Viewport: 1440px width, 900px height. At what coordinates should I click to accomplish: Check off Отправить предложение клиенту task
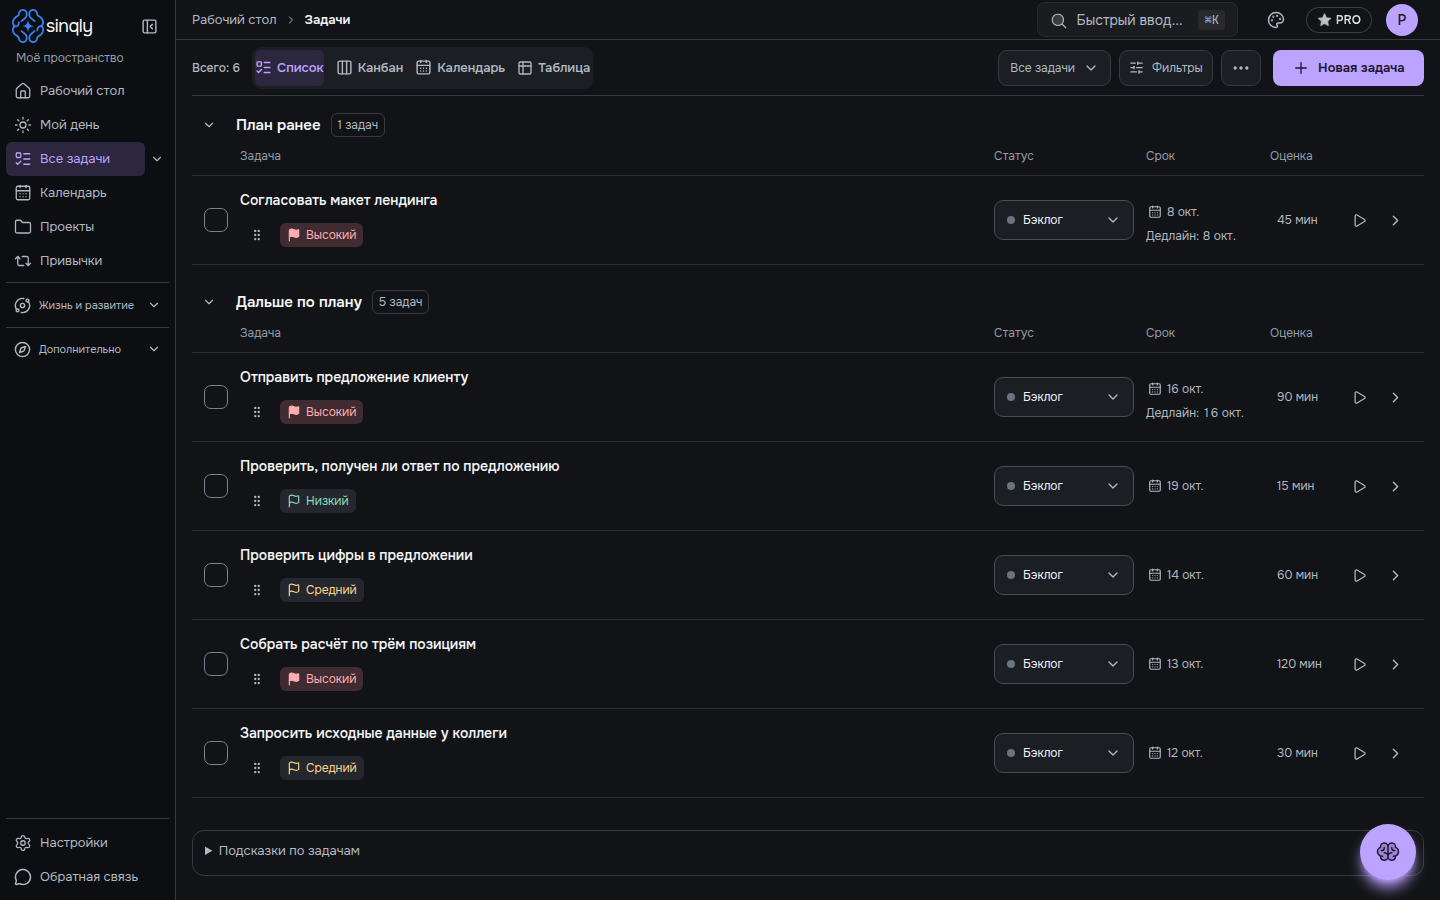pyautogui.click(x=216, y=397)
